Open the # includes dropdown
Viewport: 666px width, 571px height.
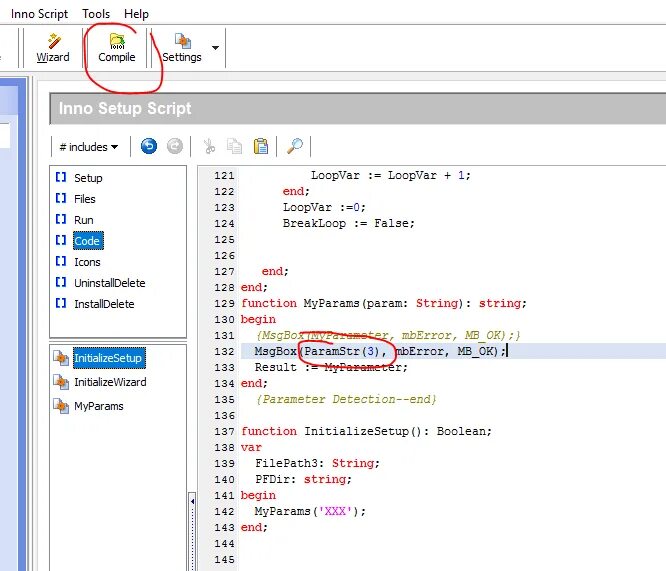pyautogui.click(x=89, y=147)
